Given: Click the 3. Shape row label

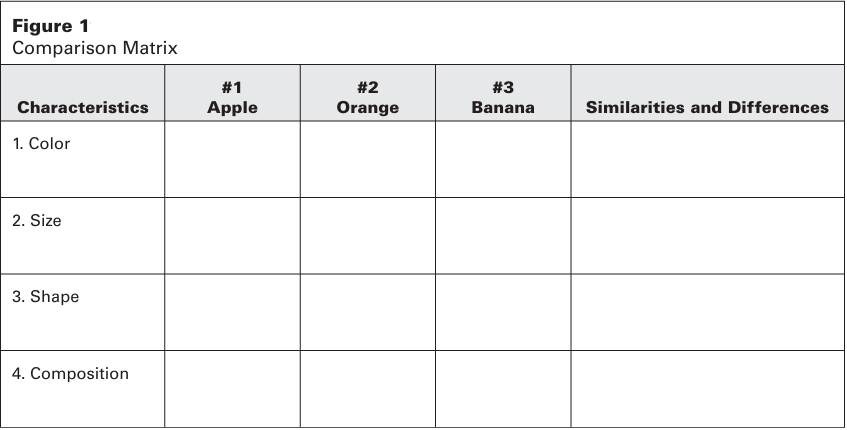Looking at the screenshot, I should (45, 297).
